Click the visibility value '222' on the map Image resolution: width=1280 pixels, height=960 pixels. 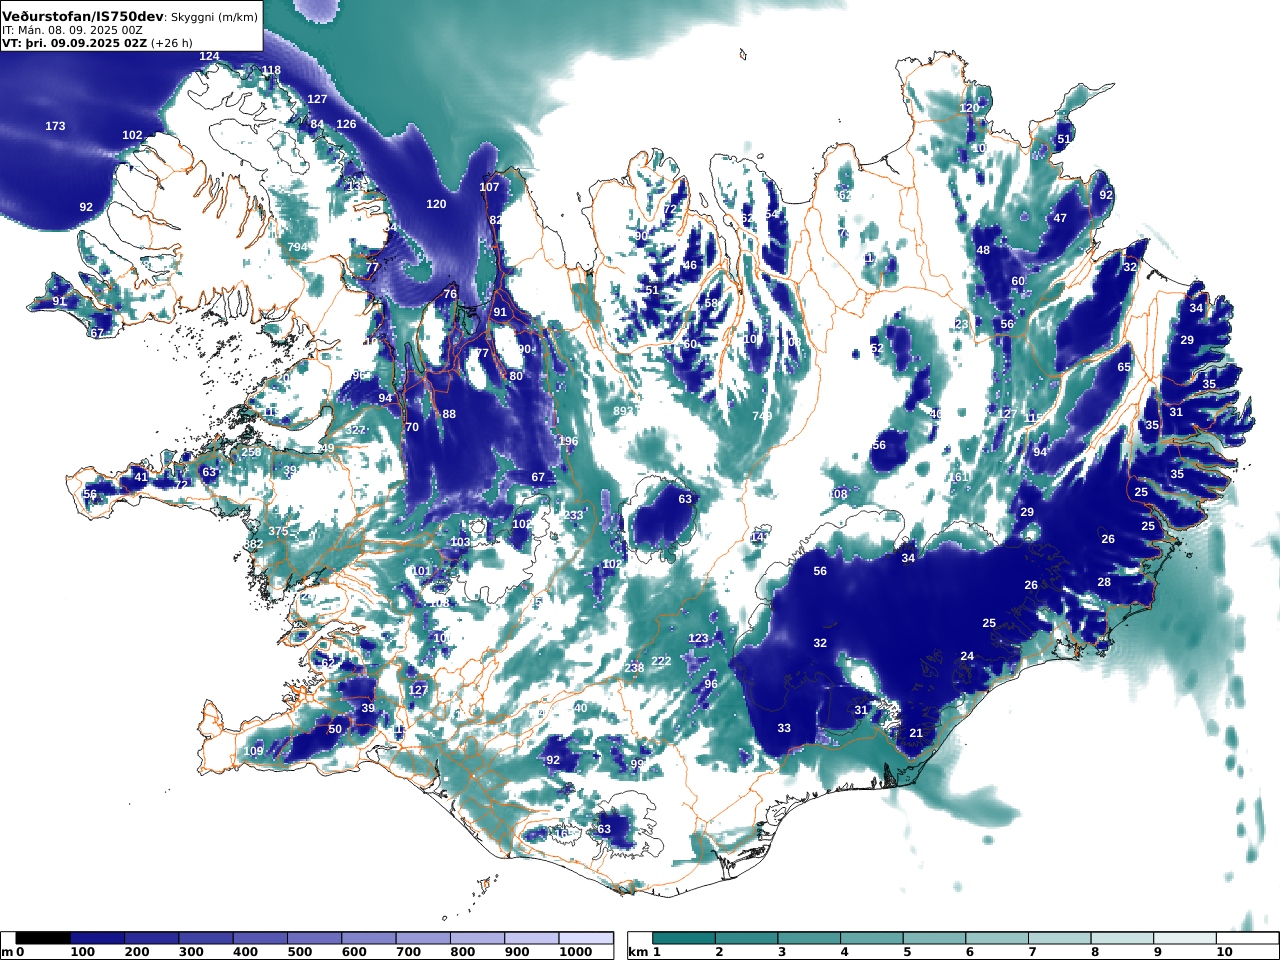coord(661,661)
